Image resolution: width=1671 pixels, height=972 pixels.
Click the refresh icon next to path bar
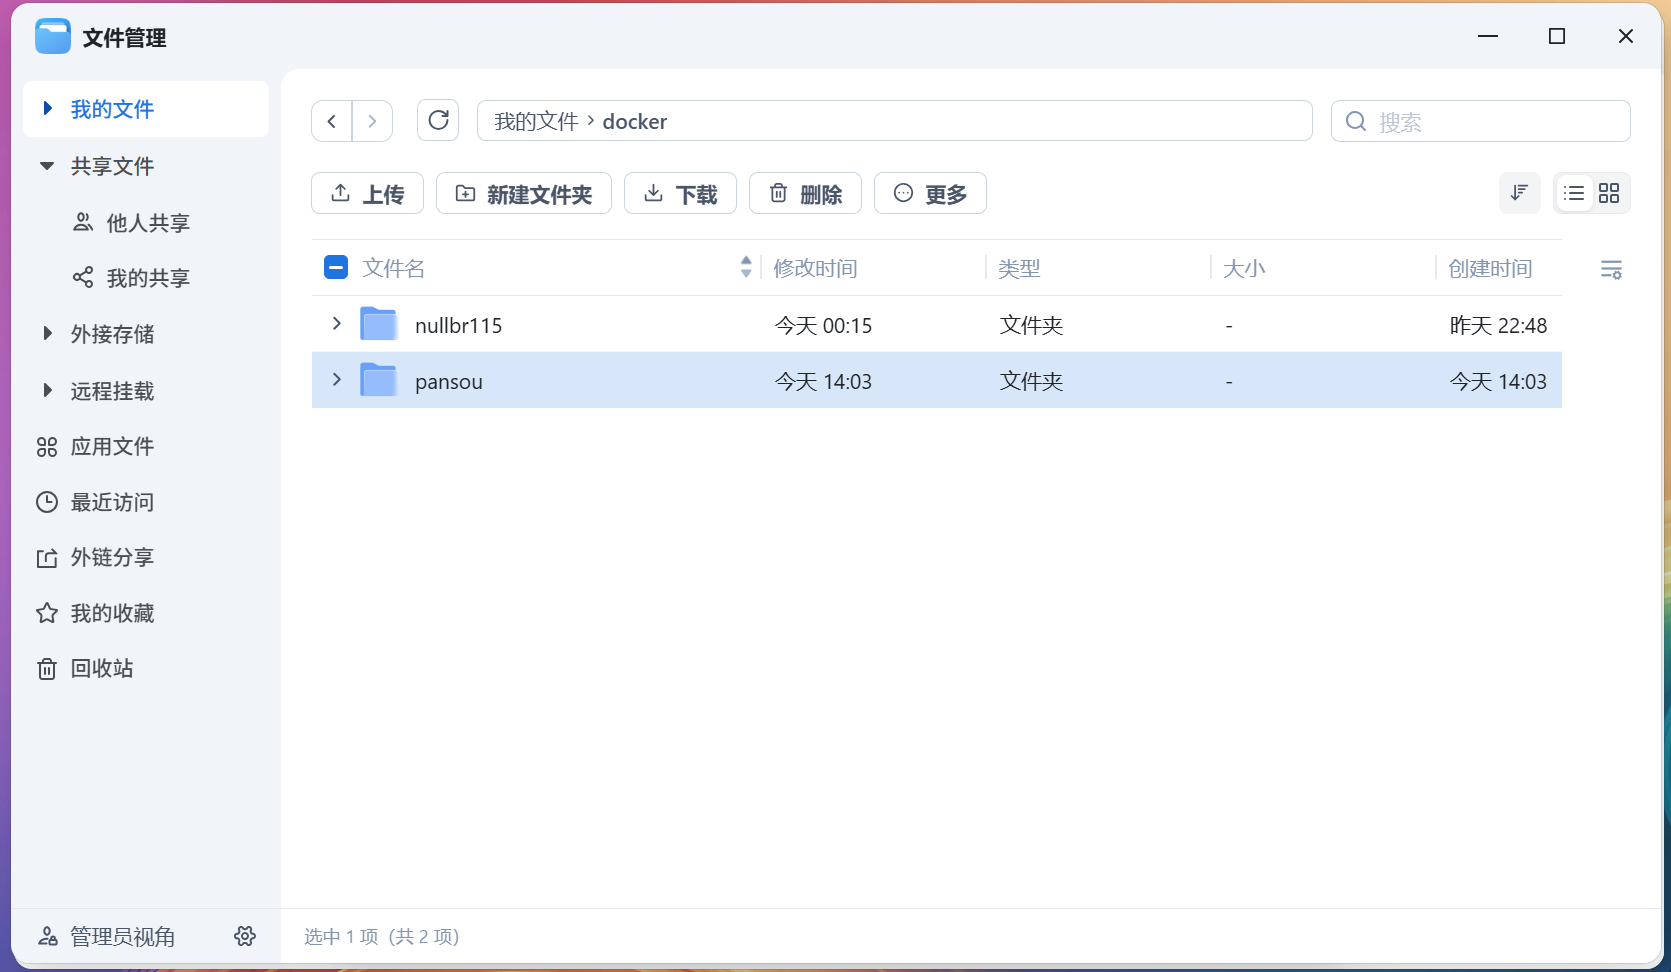coord(438,121)
